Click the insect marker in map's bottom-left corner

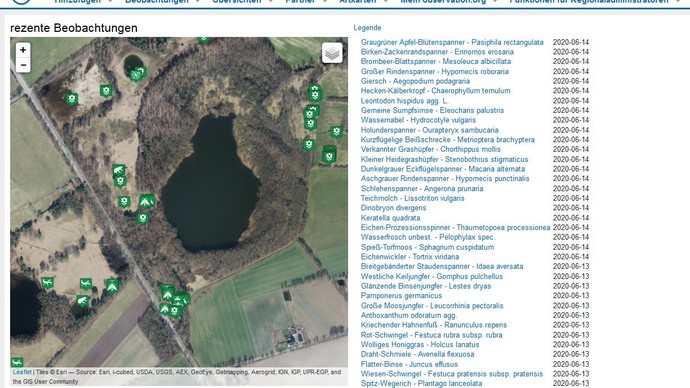(17, 363)
